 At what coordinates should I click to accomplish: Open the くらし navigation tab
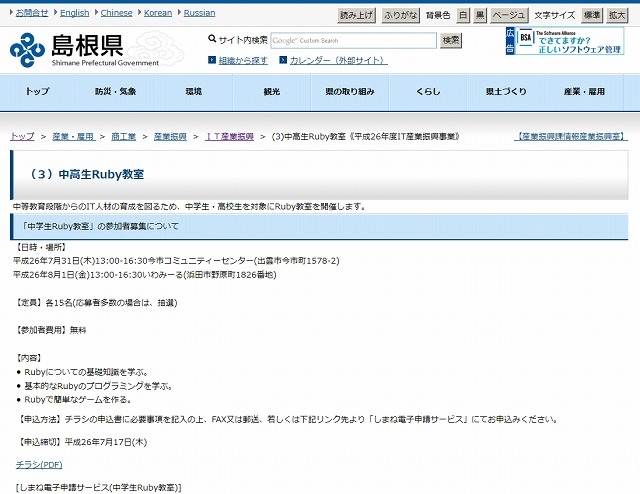428,92
